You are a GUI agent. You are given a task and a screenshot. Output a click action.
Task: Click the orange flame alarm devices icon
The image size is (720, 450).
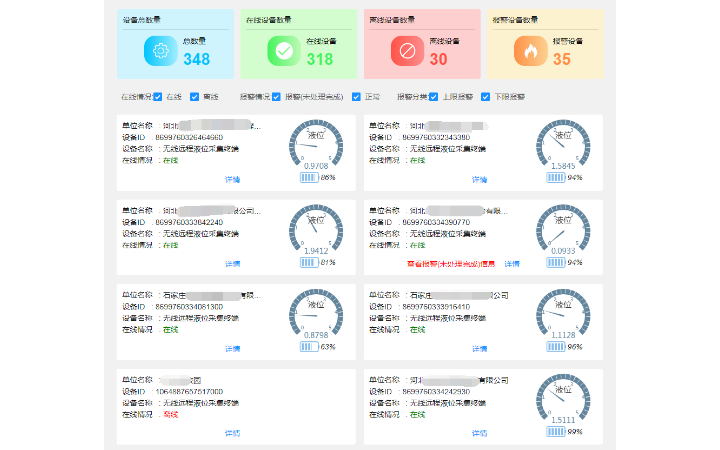click(x=530, y=51)
